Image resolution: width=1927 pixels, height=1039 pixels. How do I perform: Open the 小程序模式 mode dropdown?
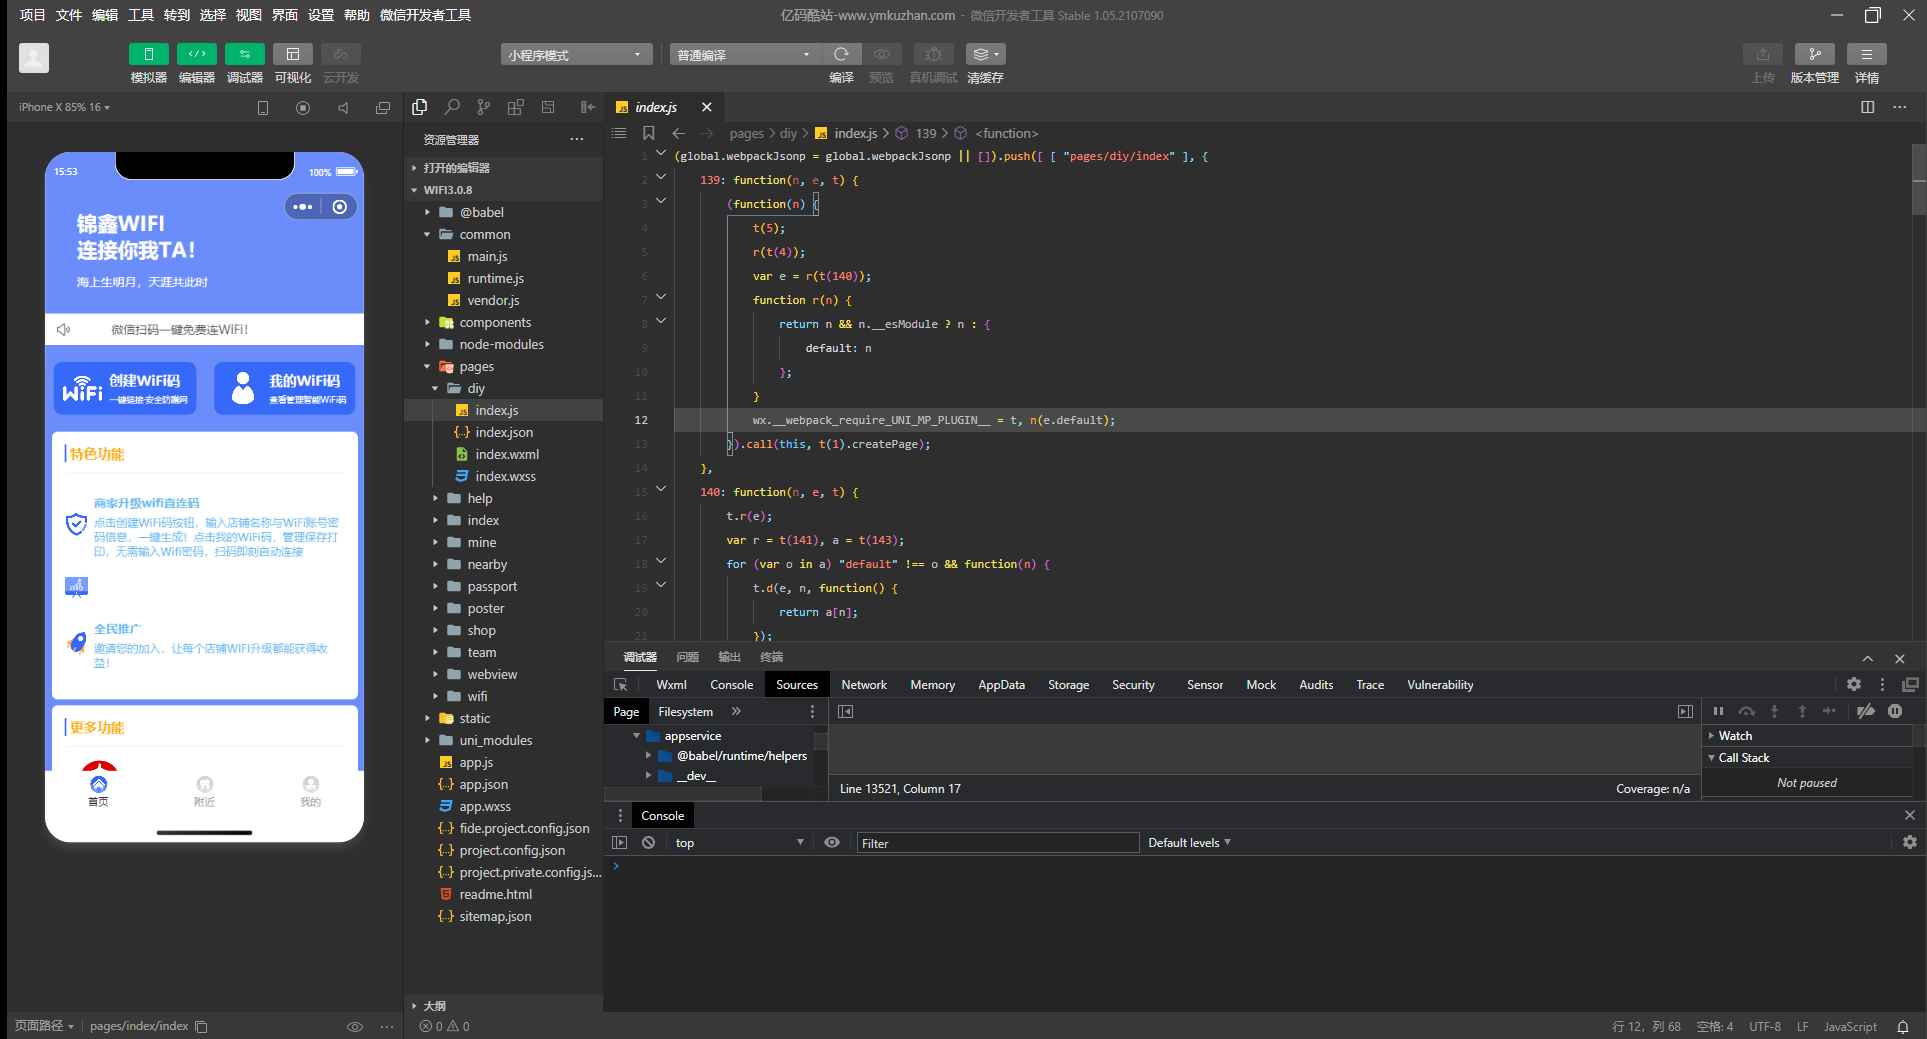point(576,55)
